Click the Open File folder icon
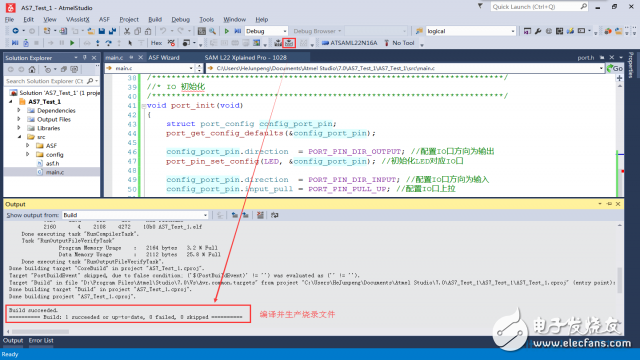The width and height of the screenshot is (640, 360). (x=91, y=31)
